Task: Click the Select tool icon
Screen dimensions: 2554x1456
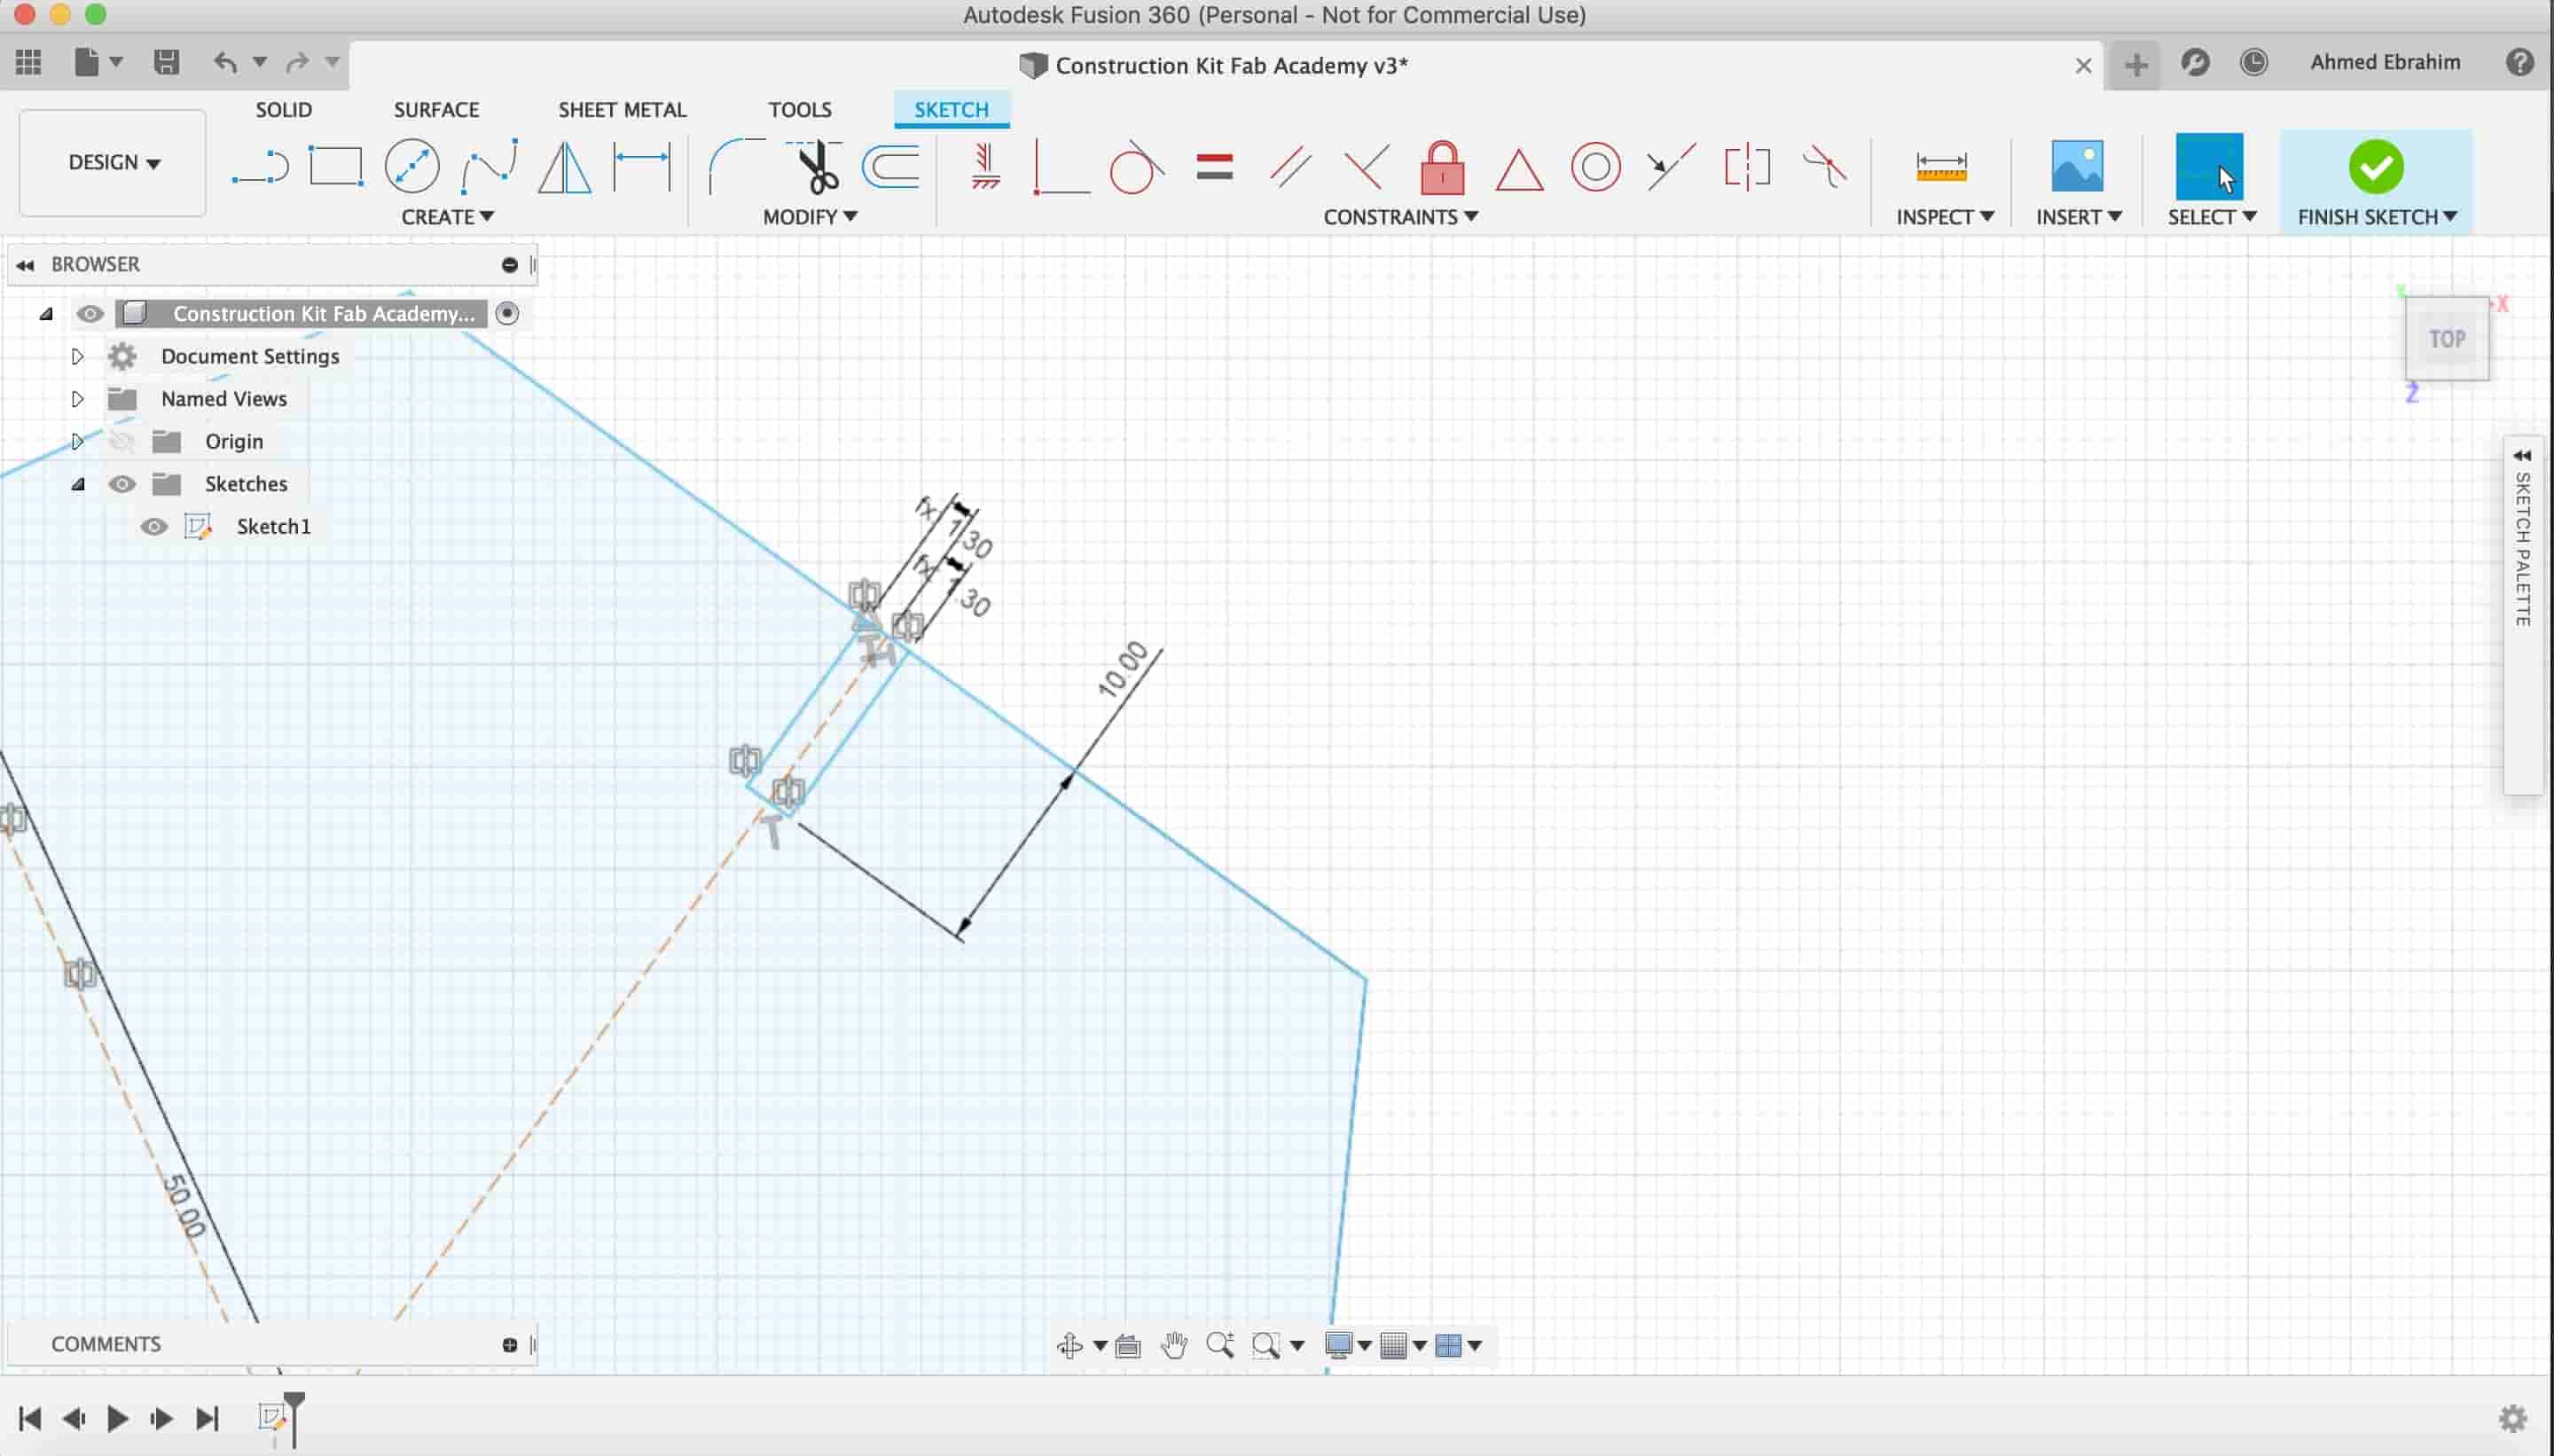Action: point(2209,166)
